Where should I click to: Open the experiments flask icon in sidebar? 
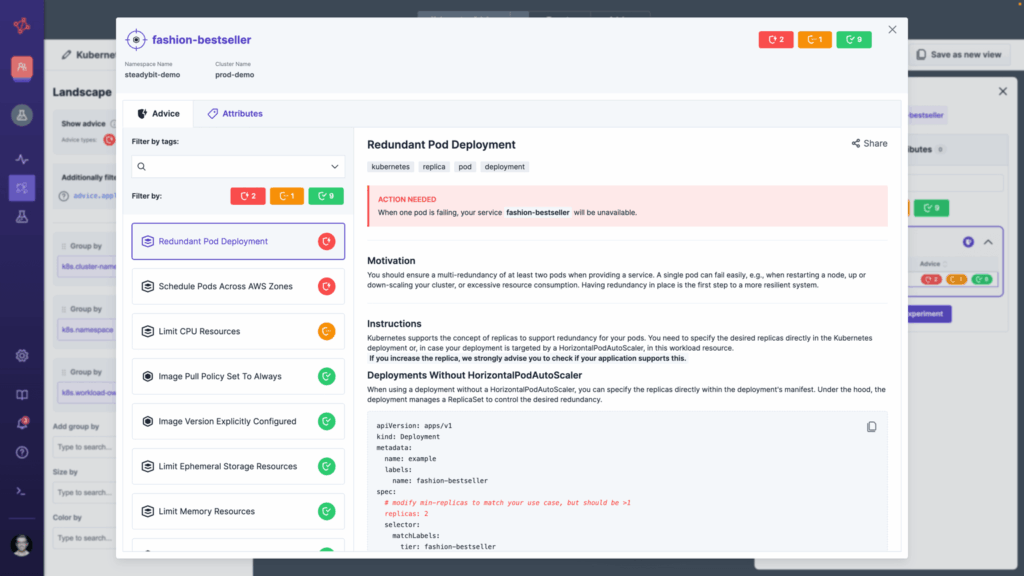tap(22, 216)
